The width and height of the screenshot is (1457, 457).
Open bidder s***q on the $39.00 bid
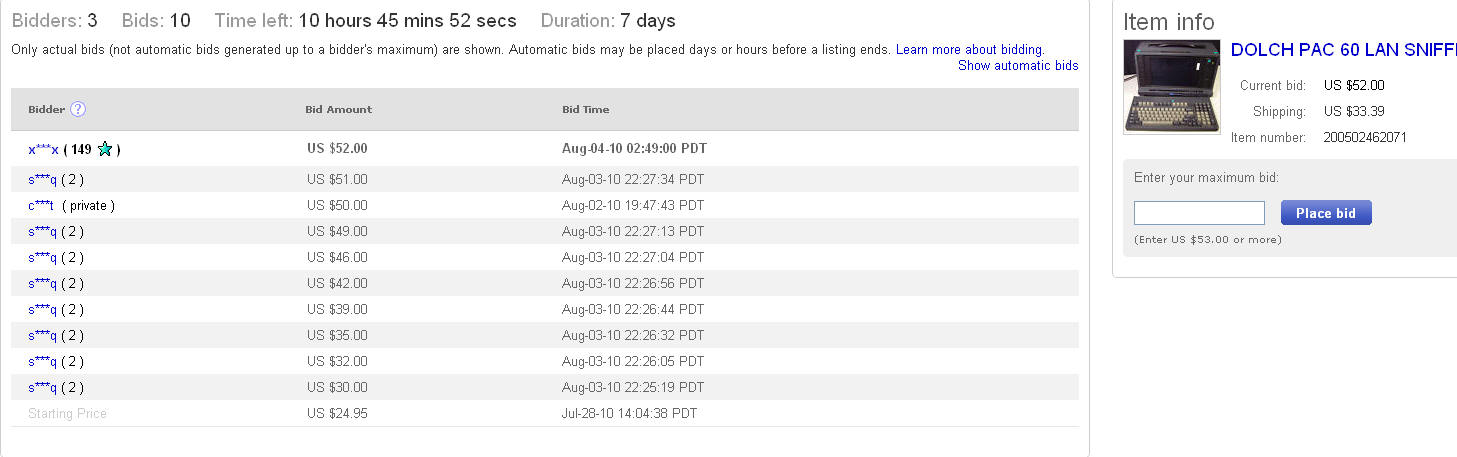point(43,309)
